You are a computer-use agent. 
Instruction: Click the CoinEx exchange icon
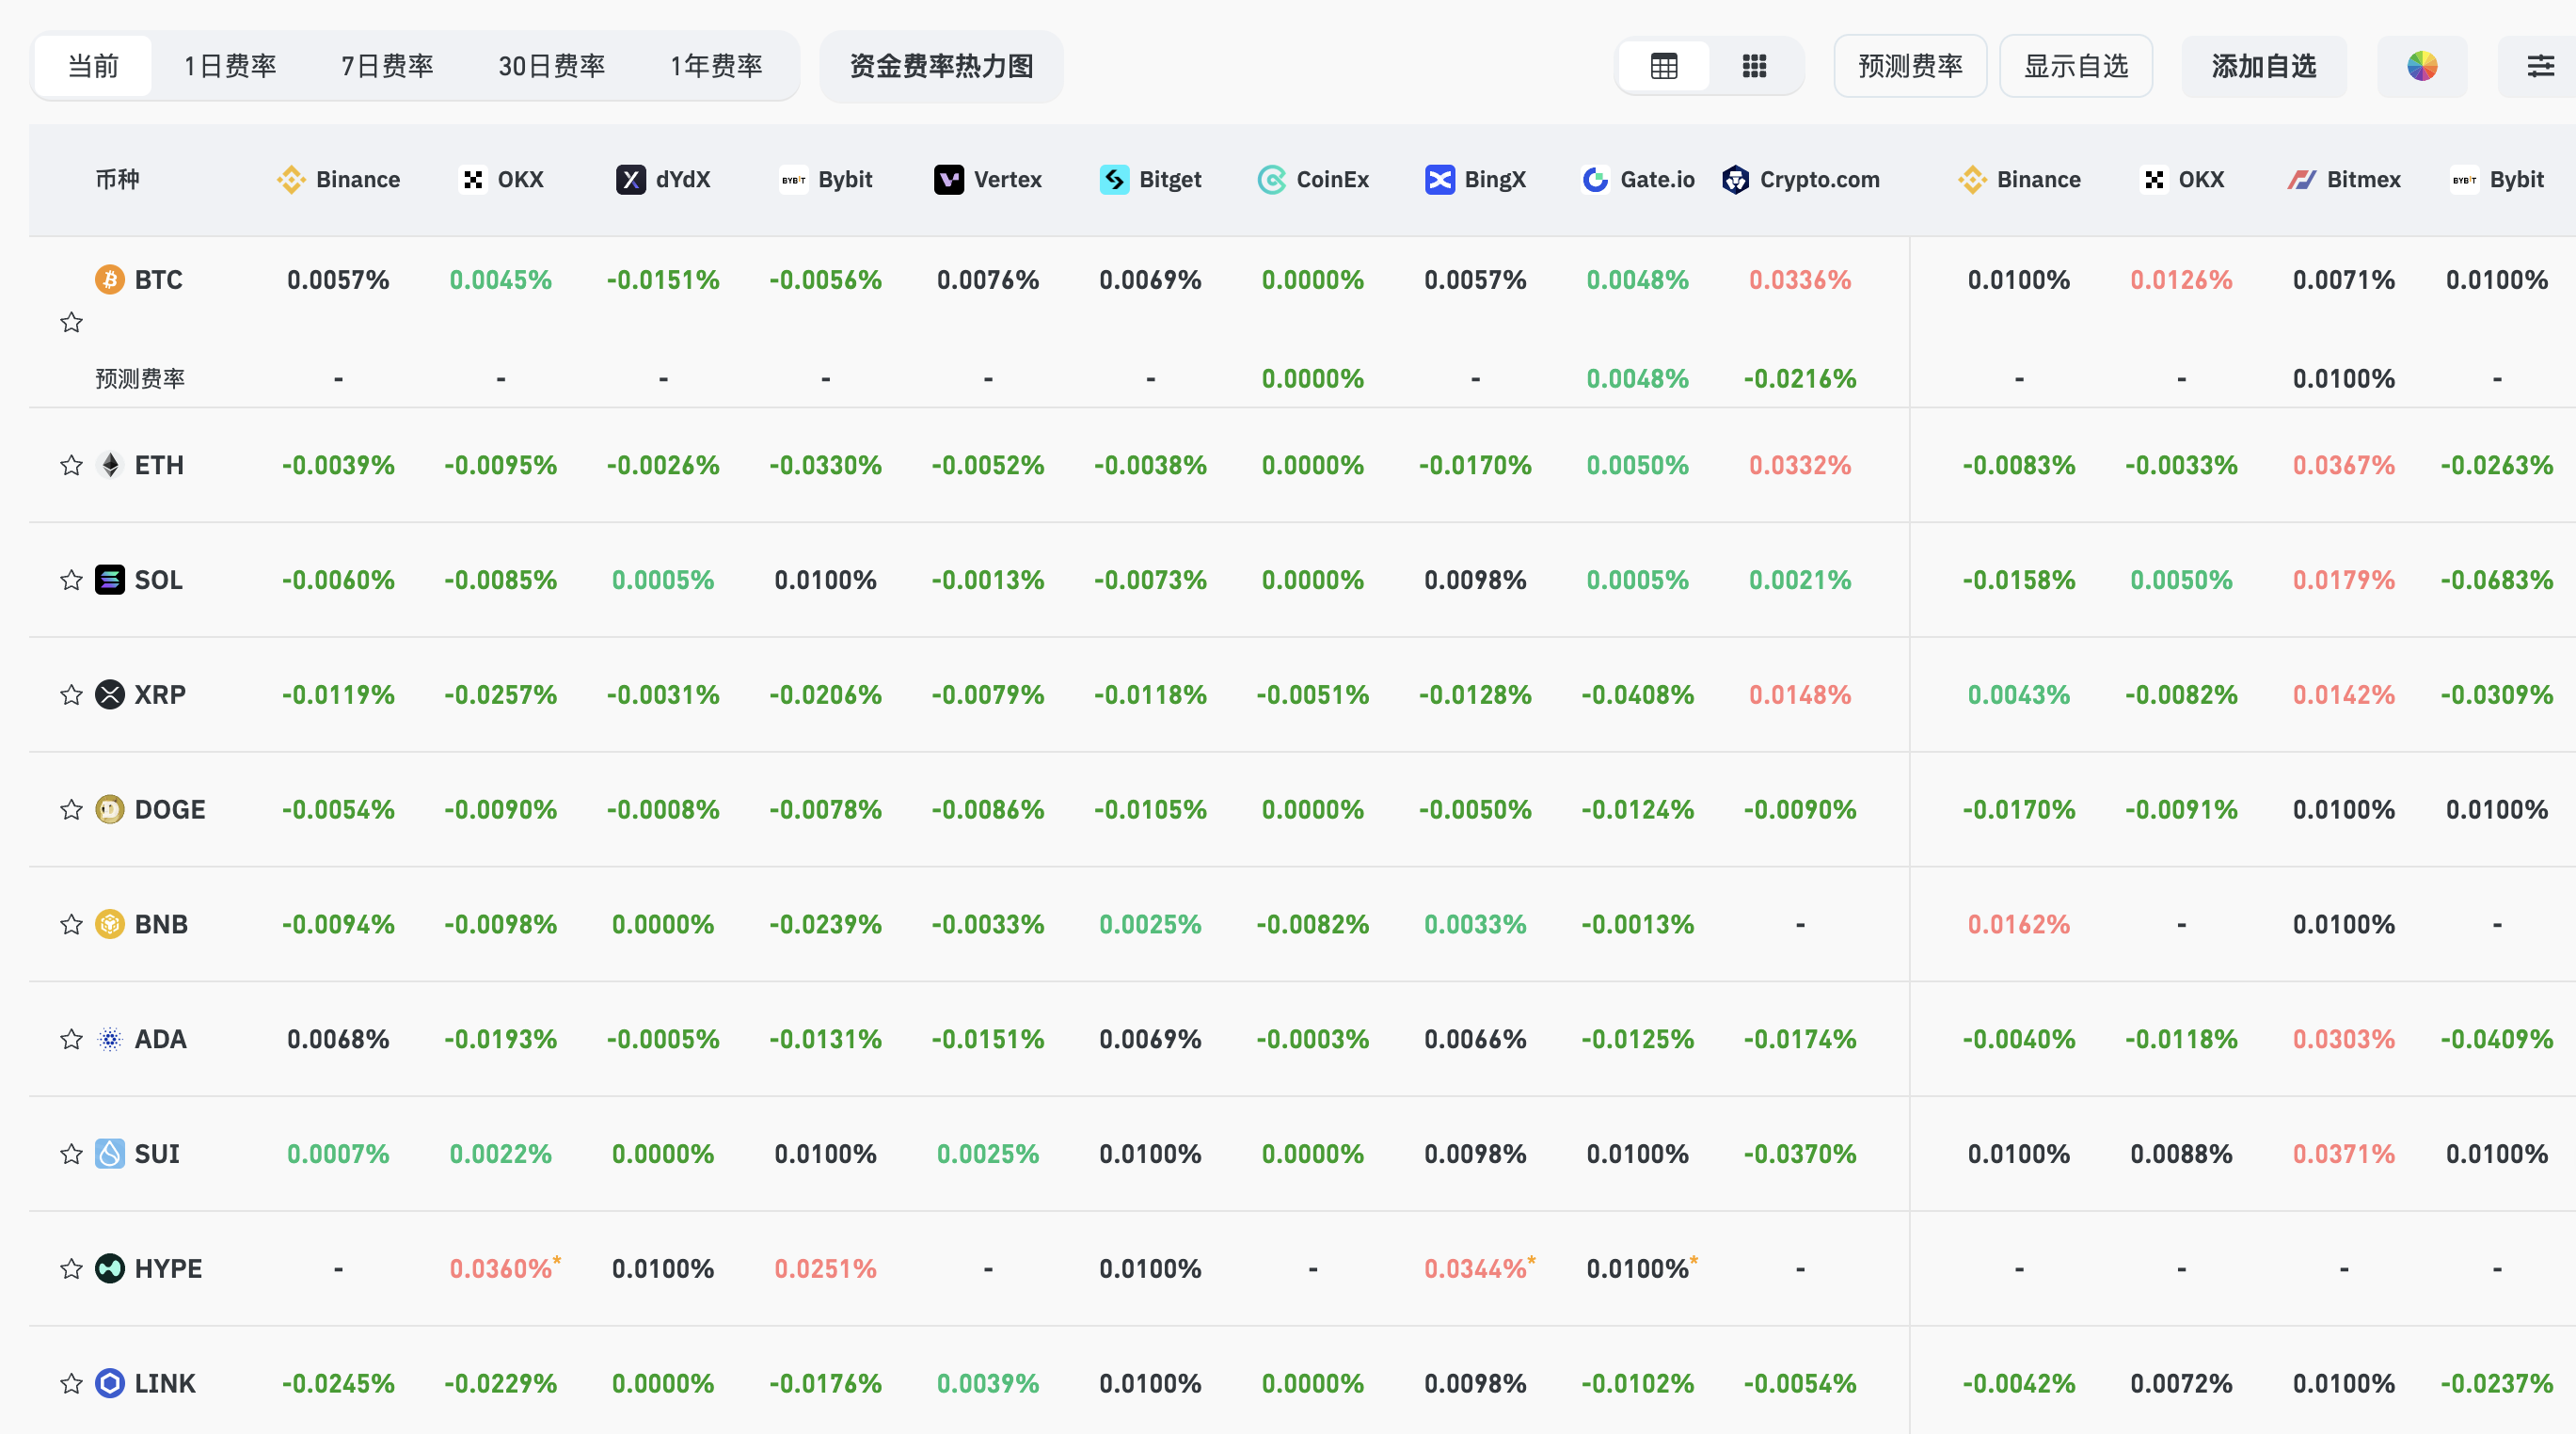pyautogui.click(x=1271, y=180)
